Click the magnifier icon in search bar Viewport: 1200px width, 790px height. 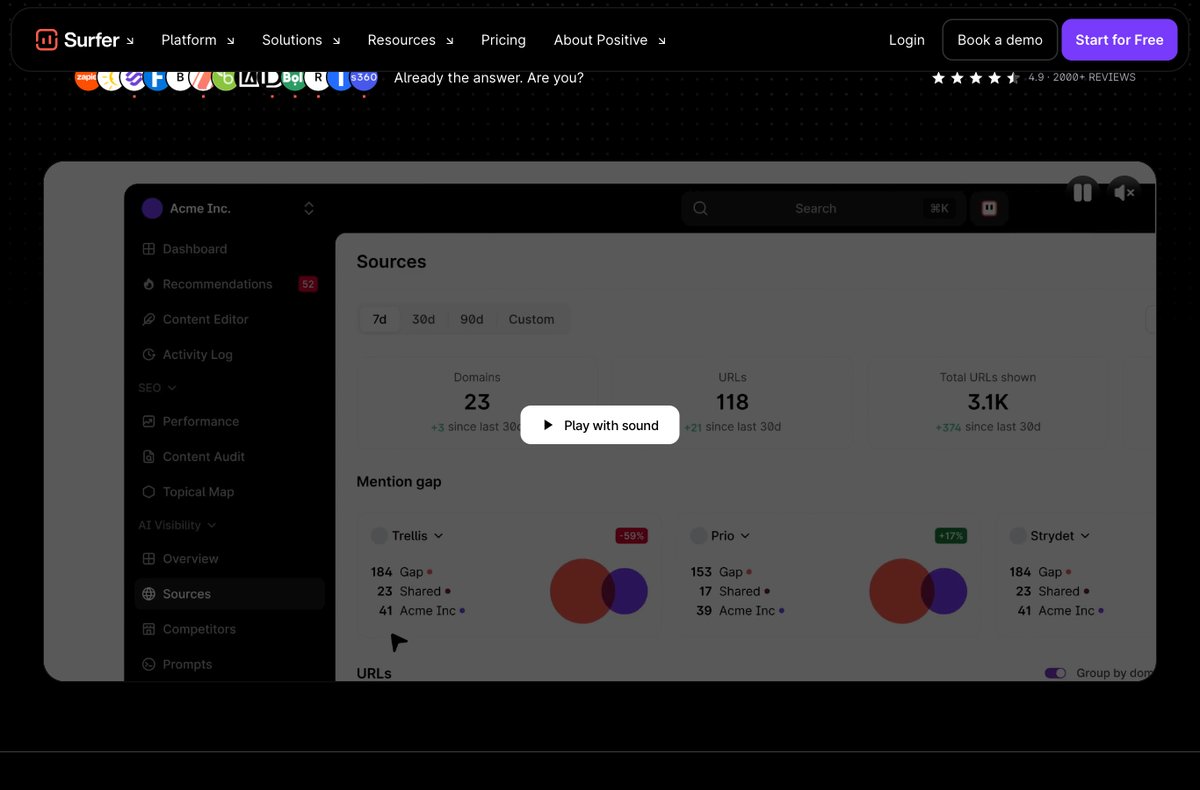[x=700, y=208]
